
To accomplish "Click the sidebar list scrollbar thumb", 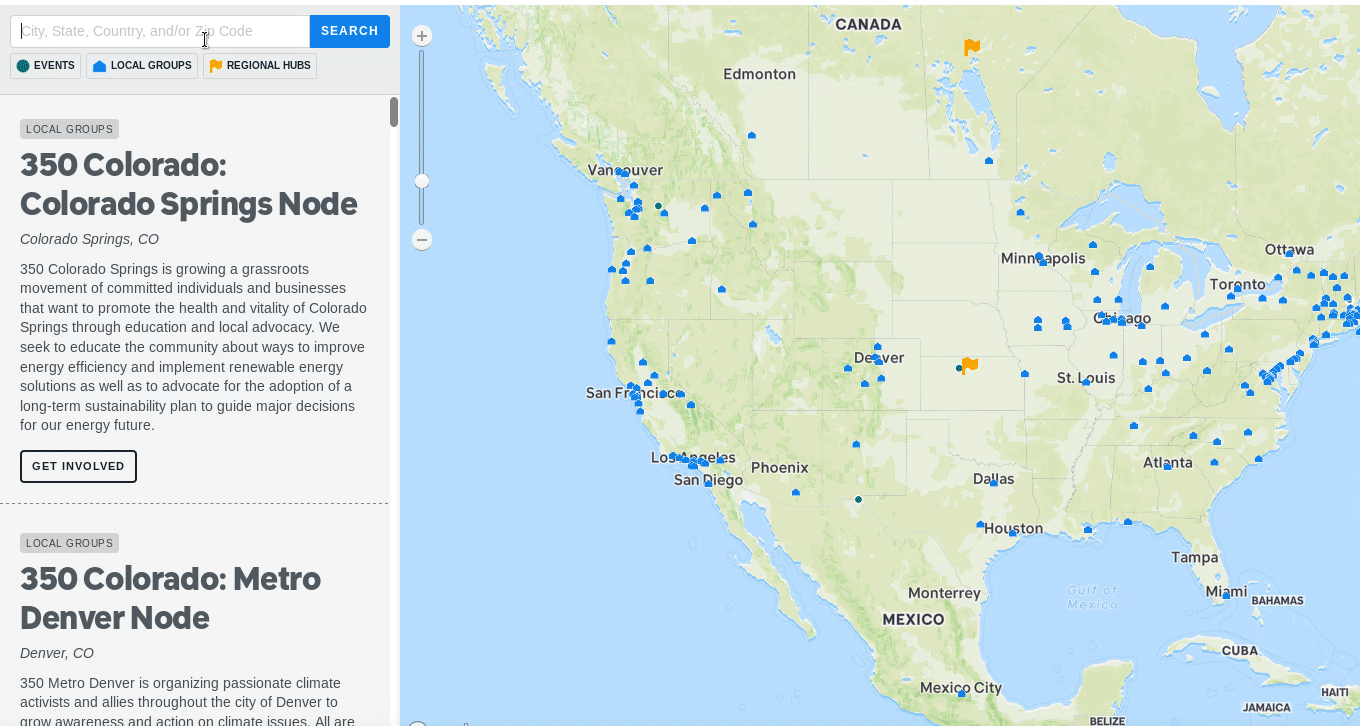I will (x=394, y=112).
